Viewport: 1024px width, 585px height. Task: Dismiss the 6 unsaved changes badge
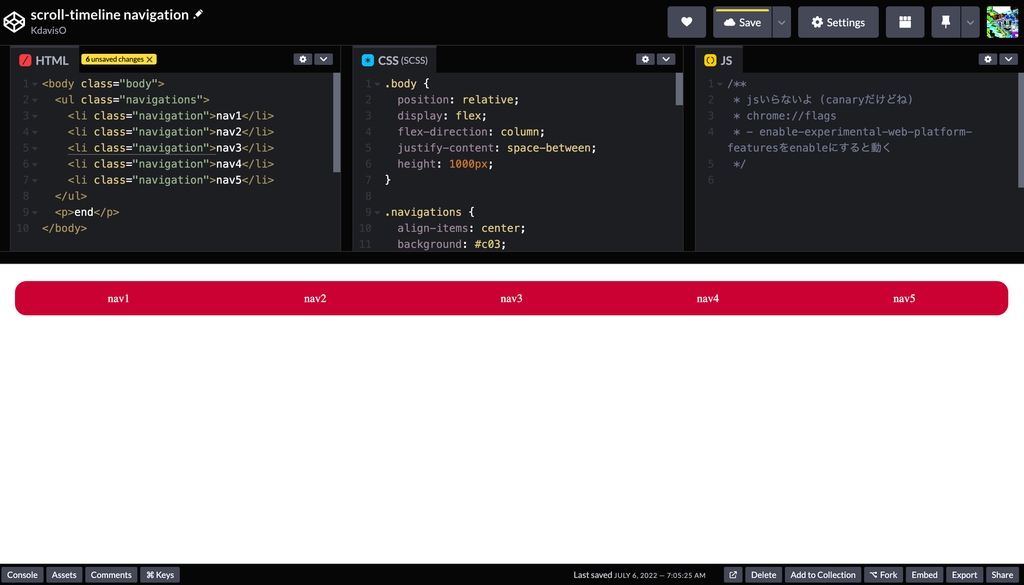coord(150,59)
